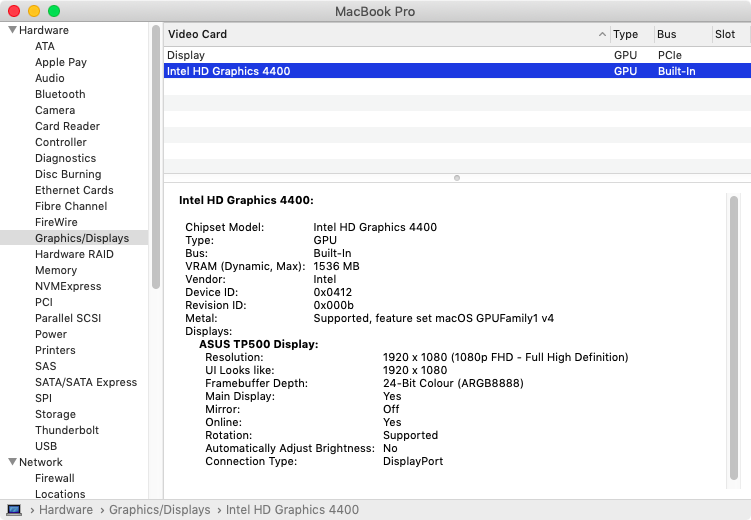Click the Hardware group label in sidebar

pos(44,30)
